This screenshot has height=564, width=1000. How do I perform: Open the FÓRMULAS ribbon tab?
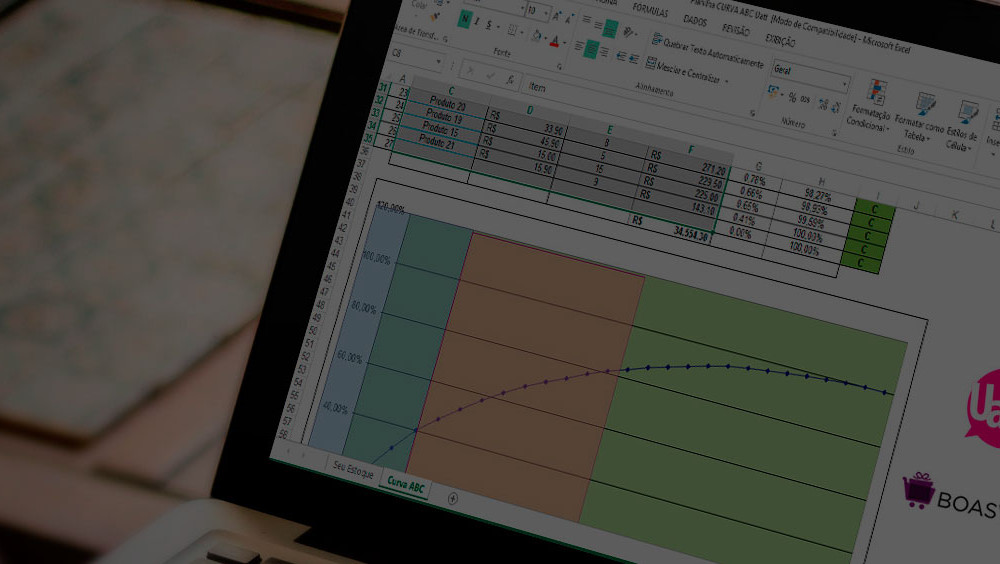(650, 11)
